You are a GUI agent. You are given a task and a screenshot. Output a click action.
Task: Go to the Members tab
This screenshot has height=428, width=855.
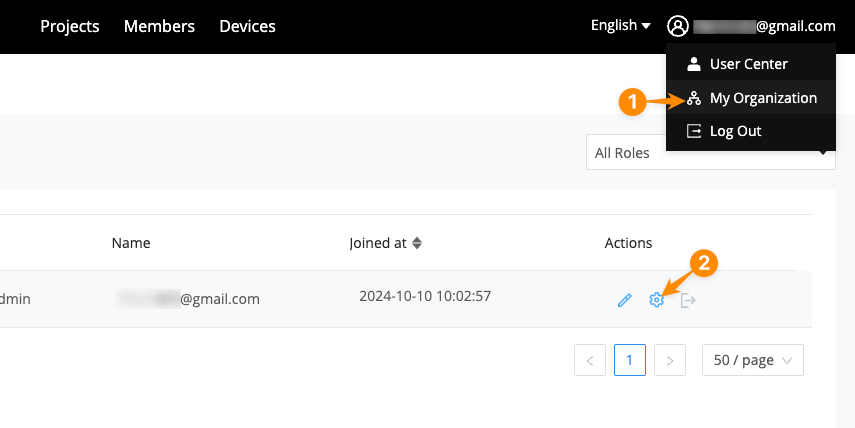coord(159,26)
